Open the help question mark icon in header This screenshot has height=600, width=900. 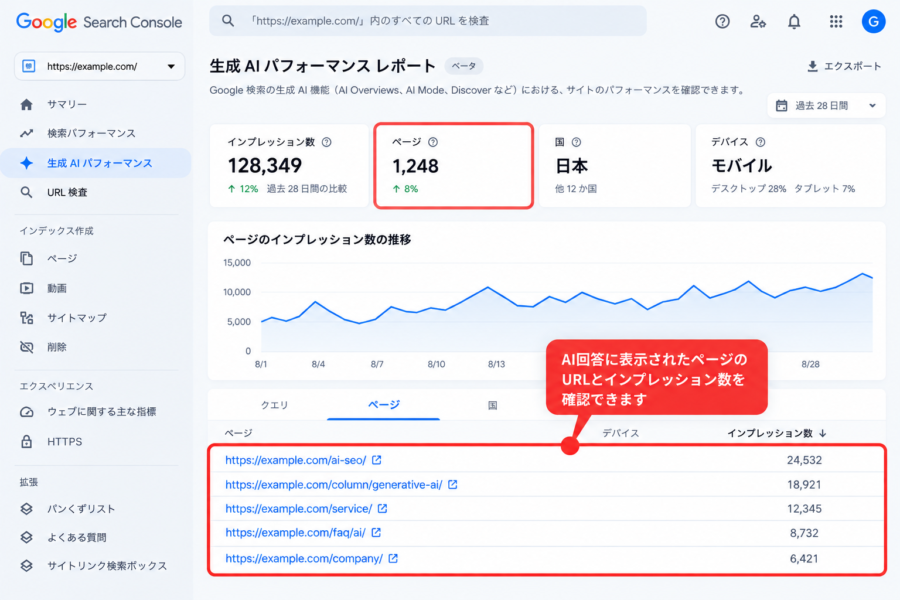[722, 22]
